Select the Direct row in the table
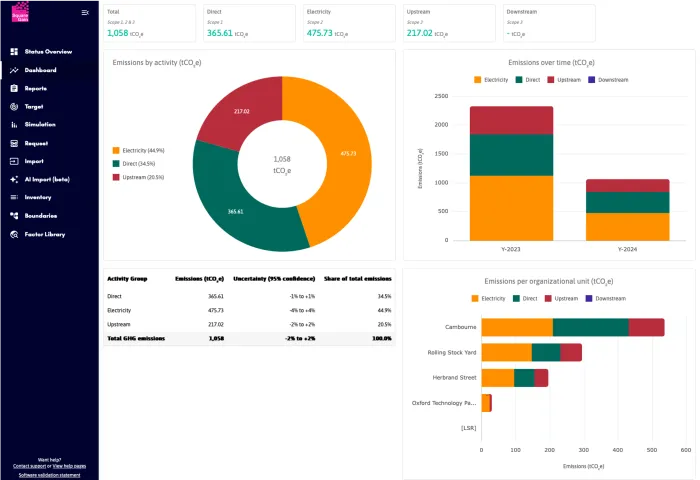700x480 pixels. click(249, 296)
